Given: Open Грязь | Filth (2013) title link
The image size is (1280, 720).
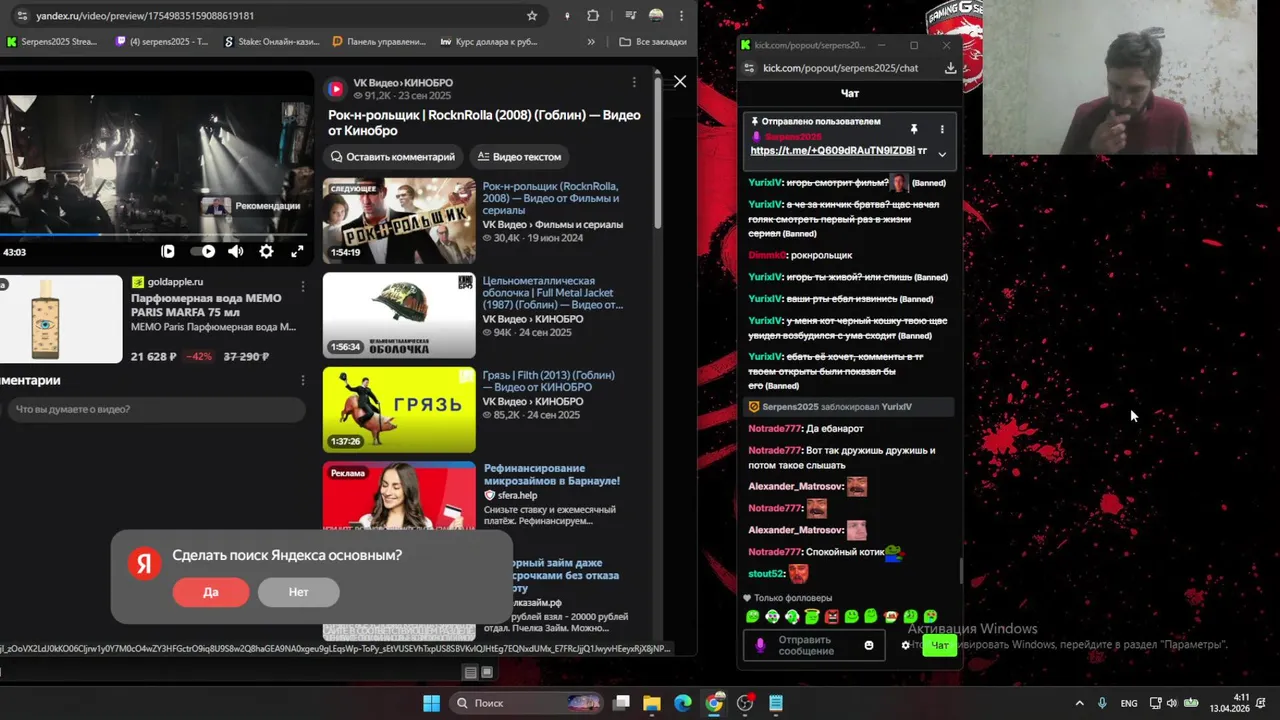Looking at the screenshot, I should 549,381.
